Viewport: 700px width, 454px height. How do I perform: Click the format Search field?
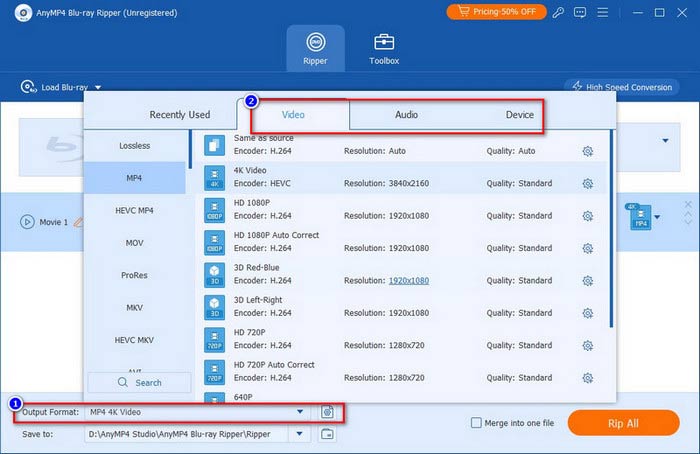click(139, 383)
